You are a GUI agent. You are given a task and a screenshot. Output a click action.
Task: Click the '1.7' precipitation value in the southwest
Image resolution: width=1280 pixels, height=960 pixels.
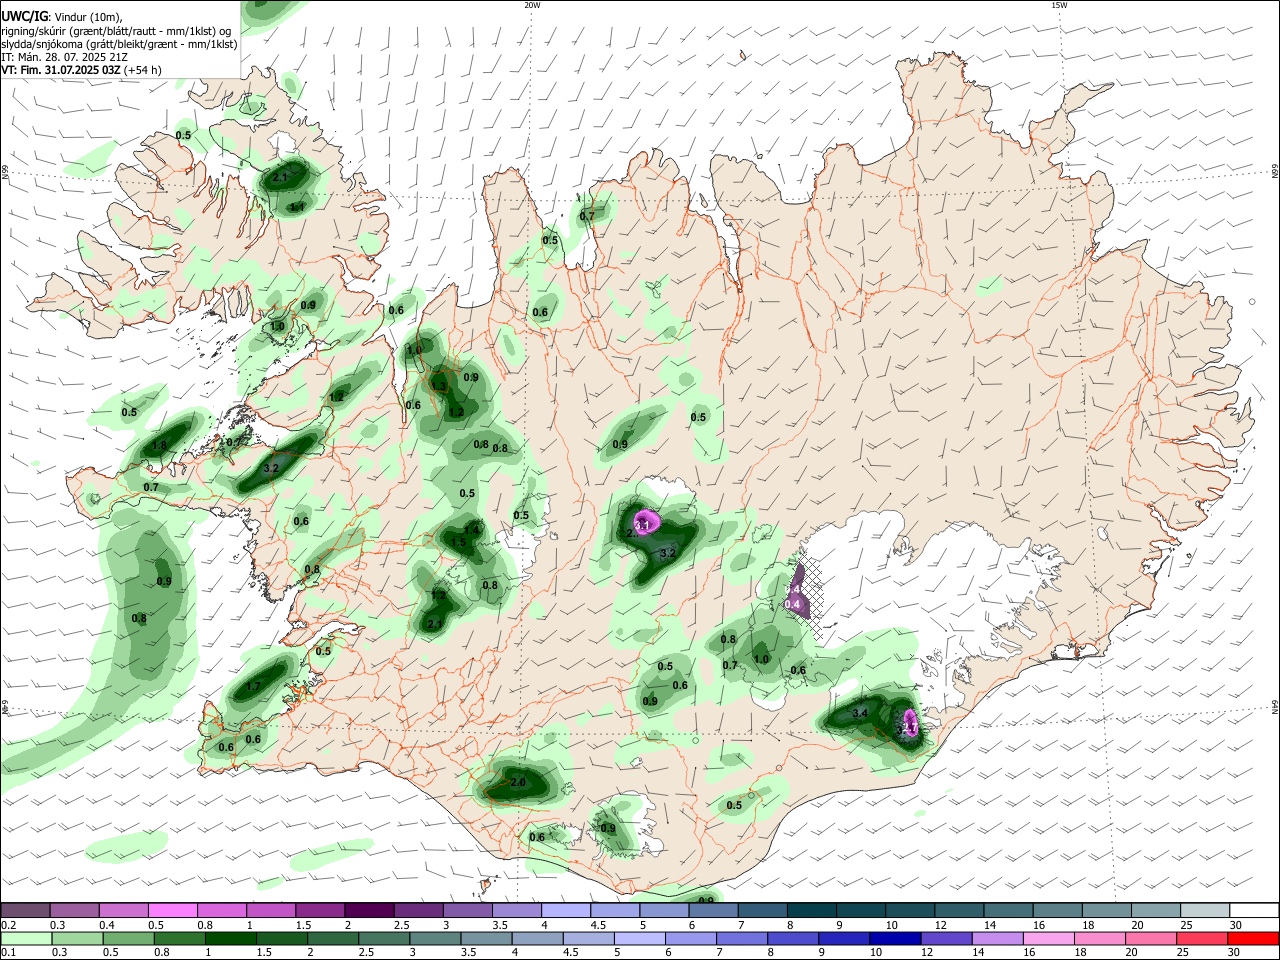click(253, 686)
